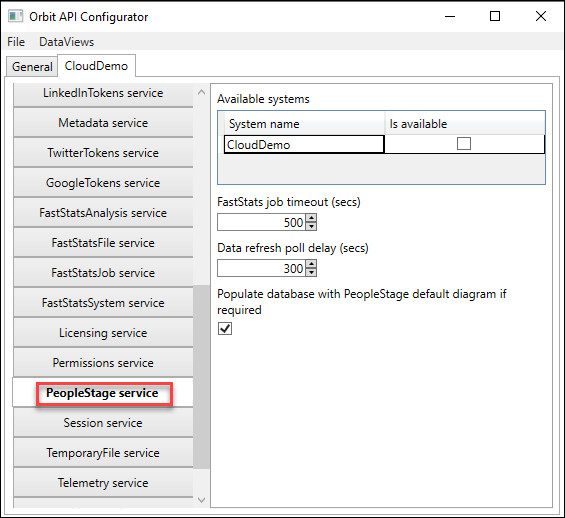The height and width of the screenshot is (518, 565).
Task: Open LinkedInTokens service settings
Action: (x=103, y=94)
